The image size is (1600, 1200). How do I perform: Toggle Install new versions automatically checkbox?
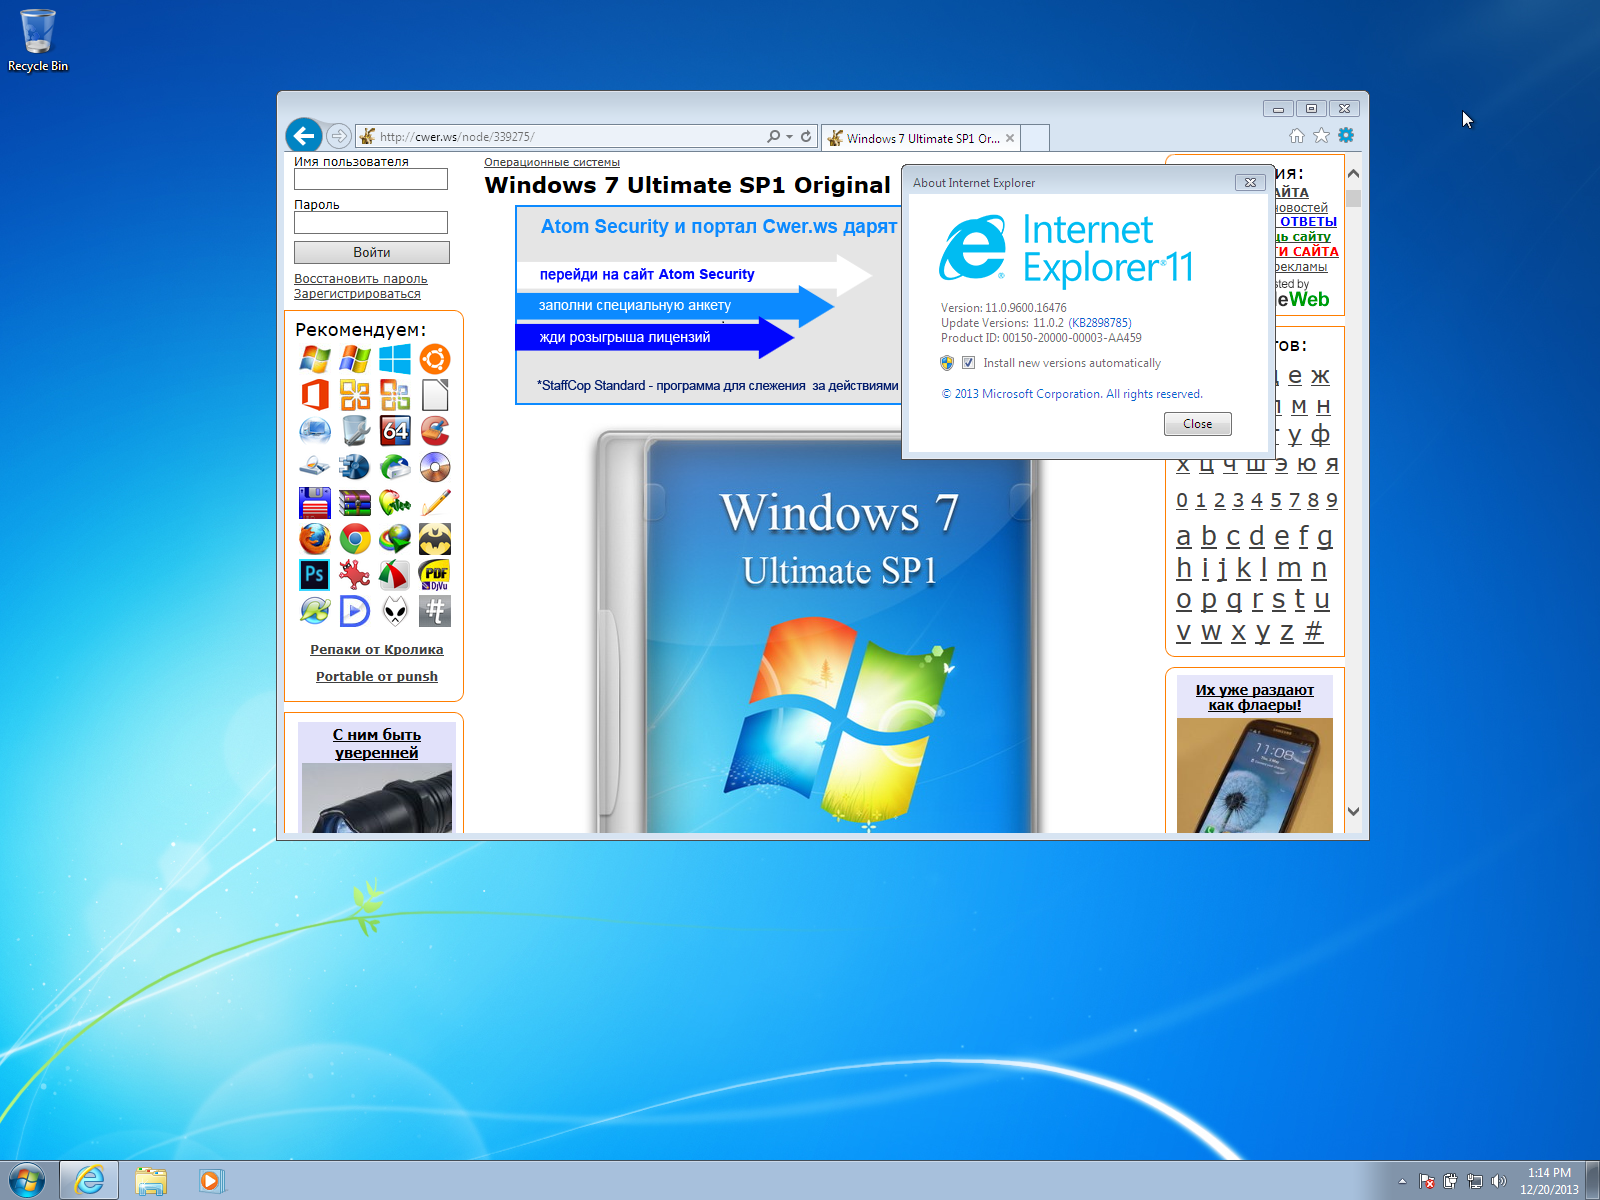(968, 363)
